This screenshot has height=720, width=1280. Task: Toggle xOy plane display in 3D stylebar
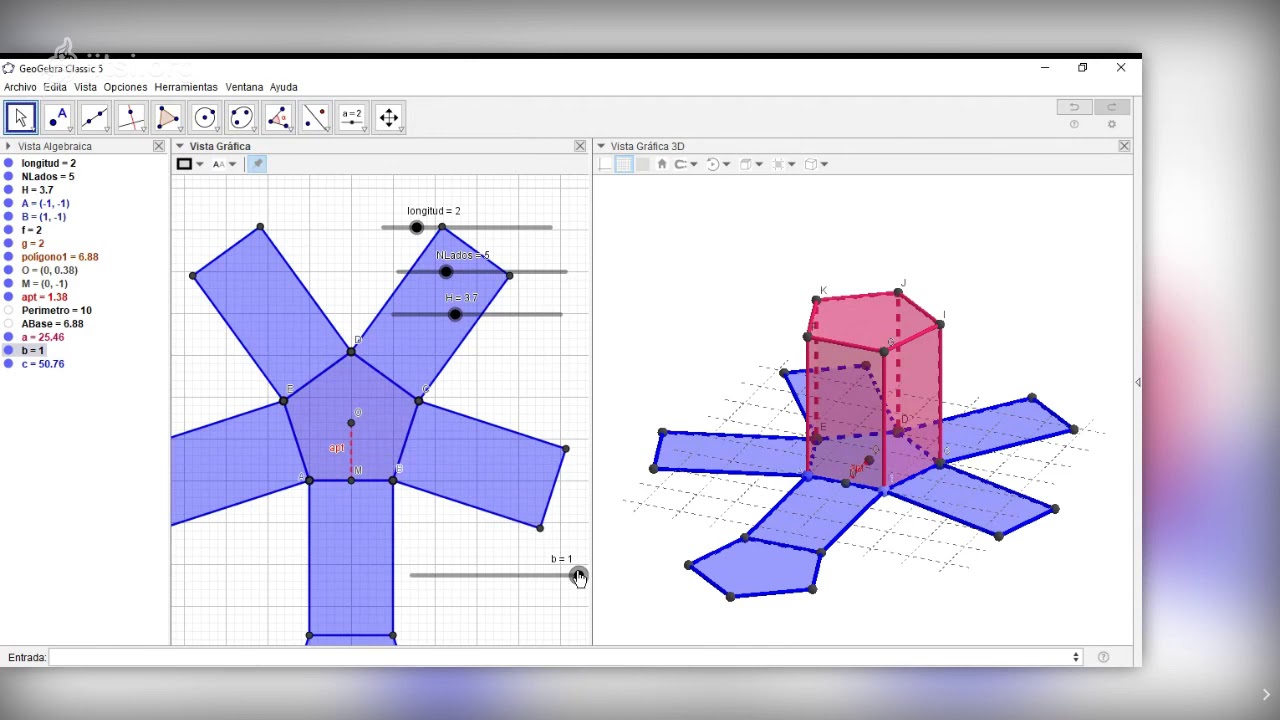(x=642, y=164)
